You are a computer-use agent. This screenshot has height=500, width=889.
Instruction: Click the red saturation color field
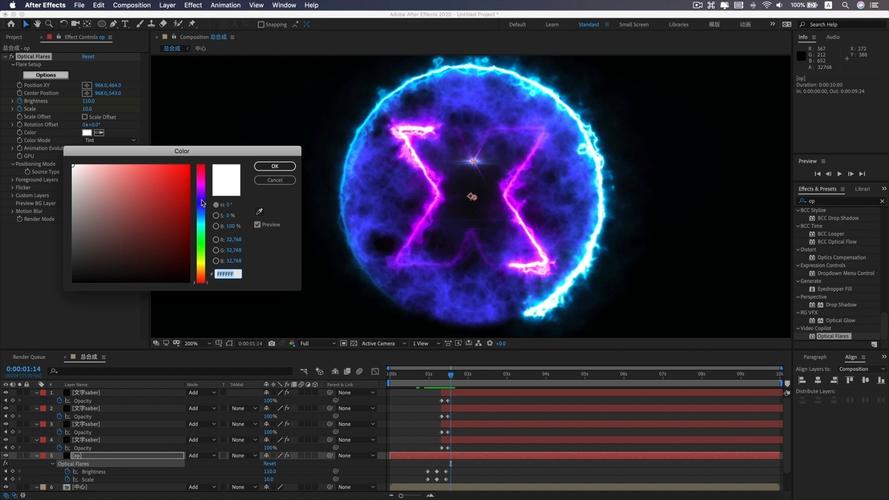(x=131, y=223)
